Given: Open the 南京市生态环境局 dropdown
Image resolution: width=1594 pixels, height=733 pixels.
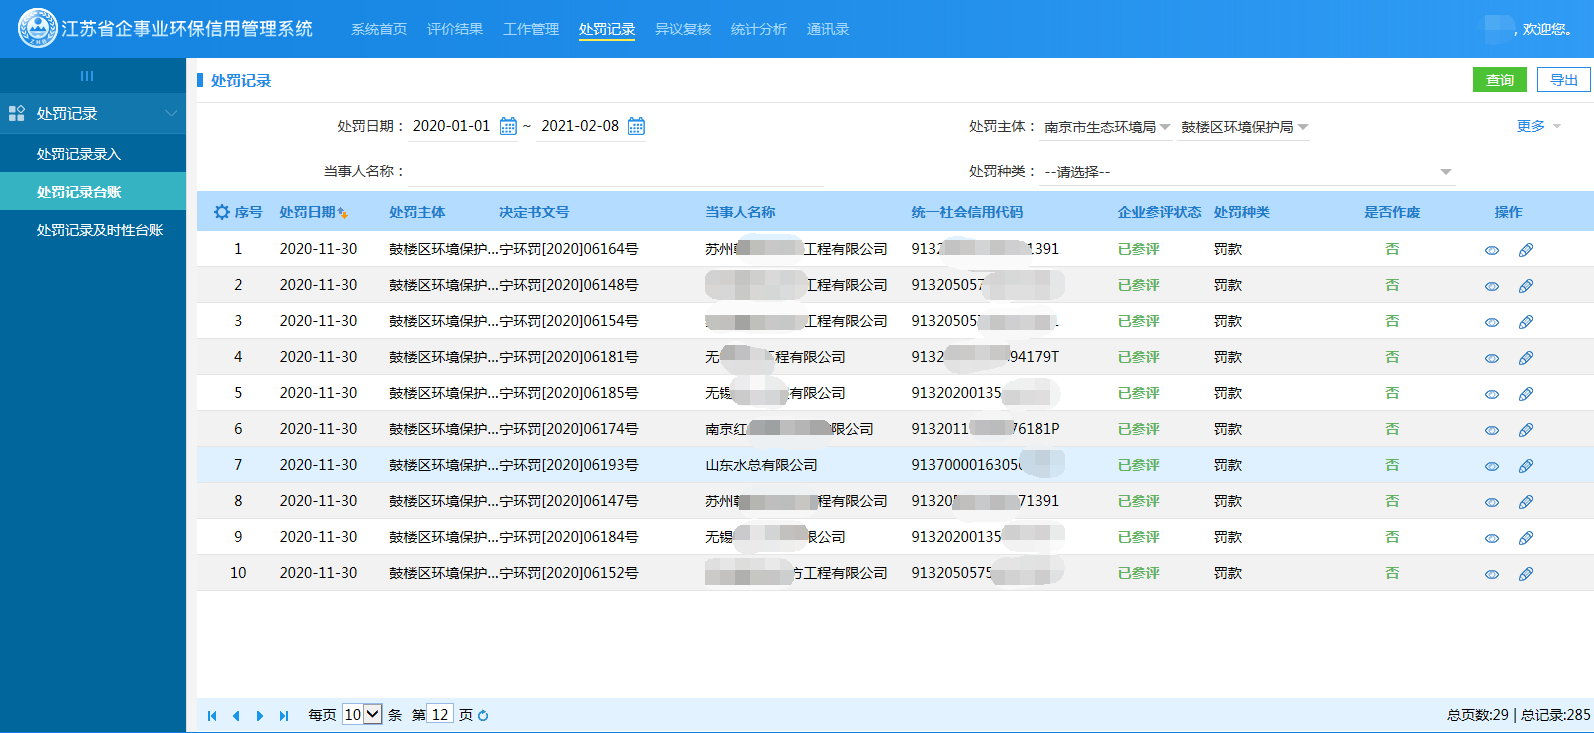Looking at the screenshot, I should pyautogui.click(x=1106, y=127).
